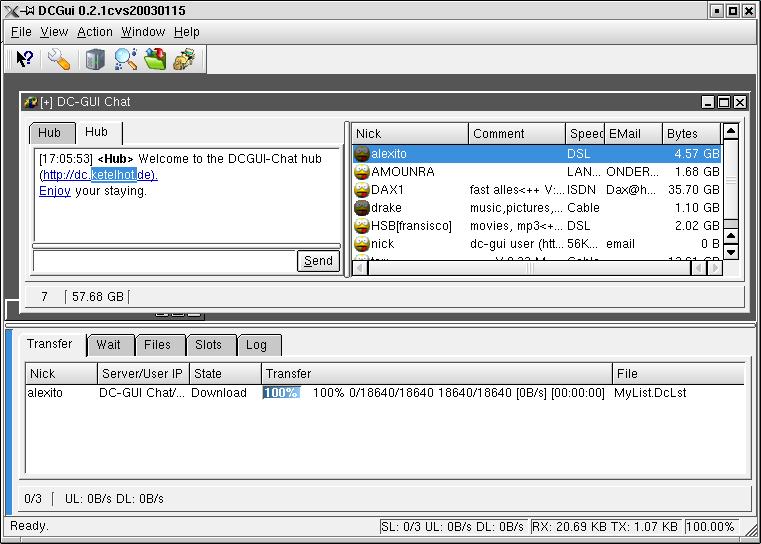This screenshot has width=761, height=544.
Task: Click the 0/3 slots status text
Action: tap(33, 499)
